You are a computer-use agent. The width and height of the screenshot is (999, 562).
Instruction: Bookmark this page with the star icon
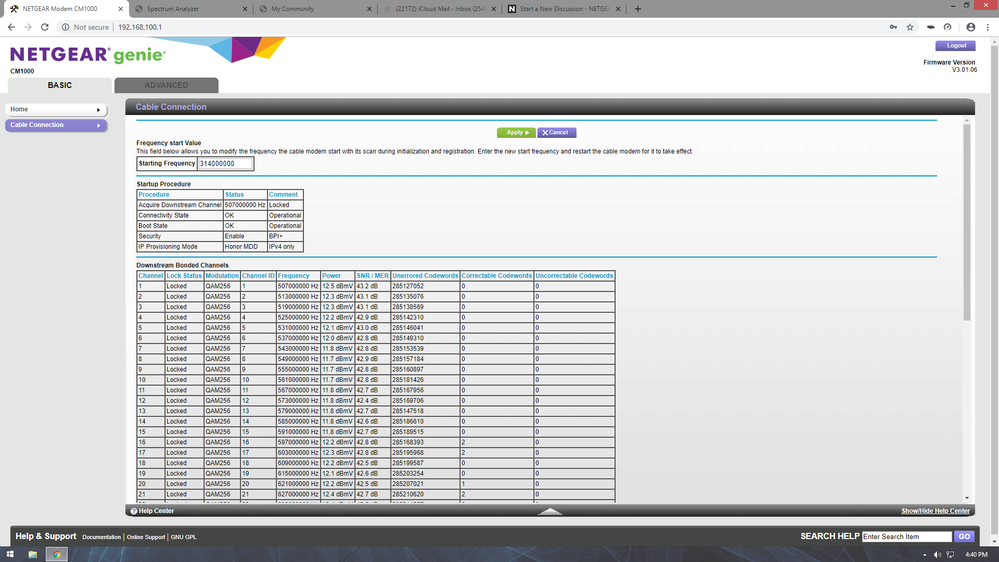[910, 27]
